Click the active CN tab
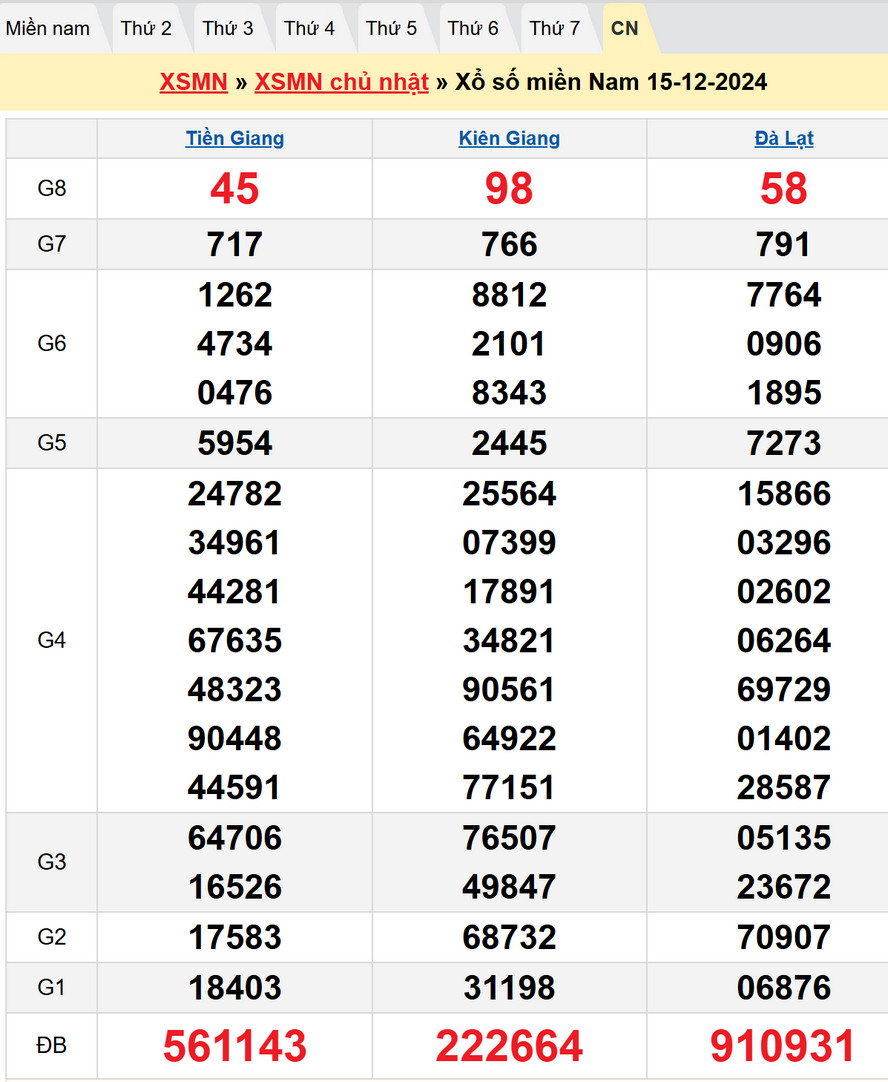Viewport: 888px width, 1082px height. 625,28
